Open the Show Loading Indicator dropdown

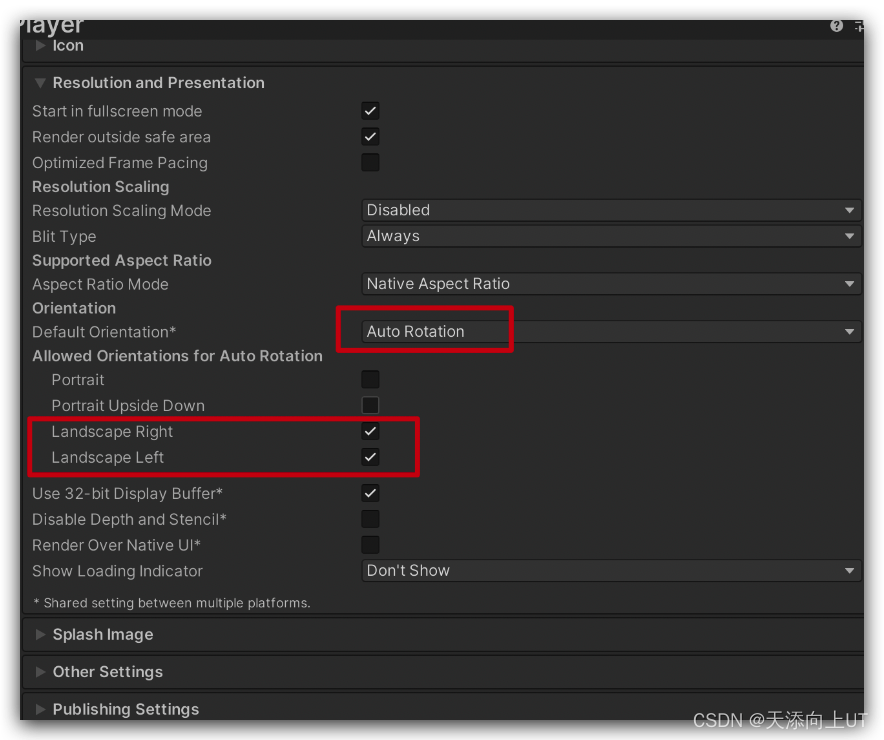[611, 571]
